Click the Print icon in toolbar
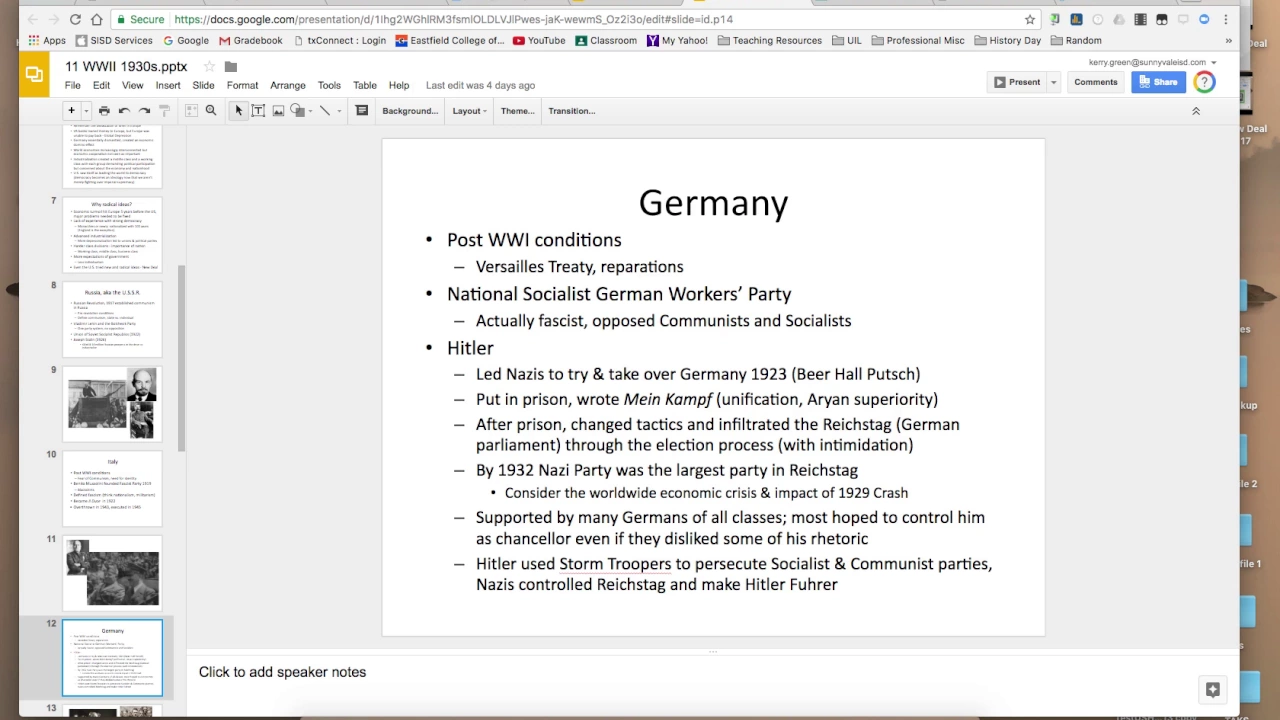The height and width of the screenshot is (720, 1280). [104, 111]
